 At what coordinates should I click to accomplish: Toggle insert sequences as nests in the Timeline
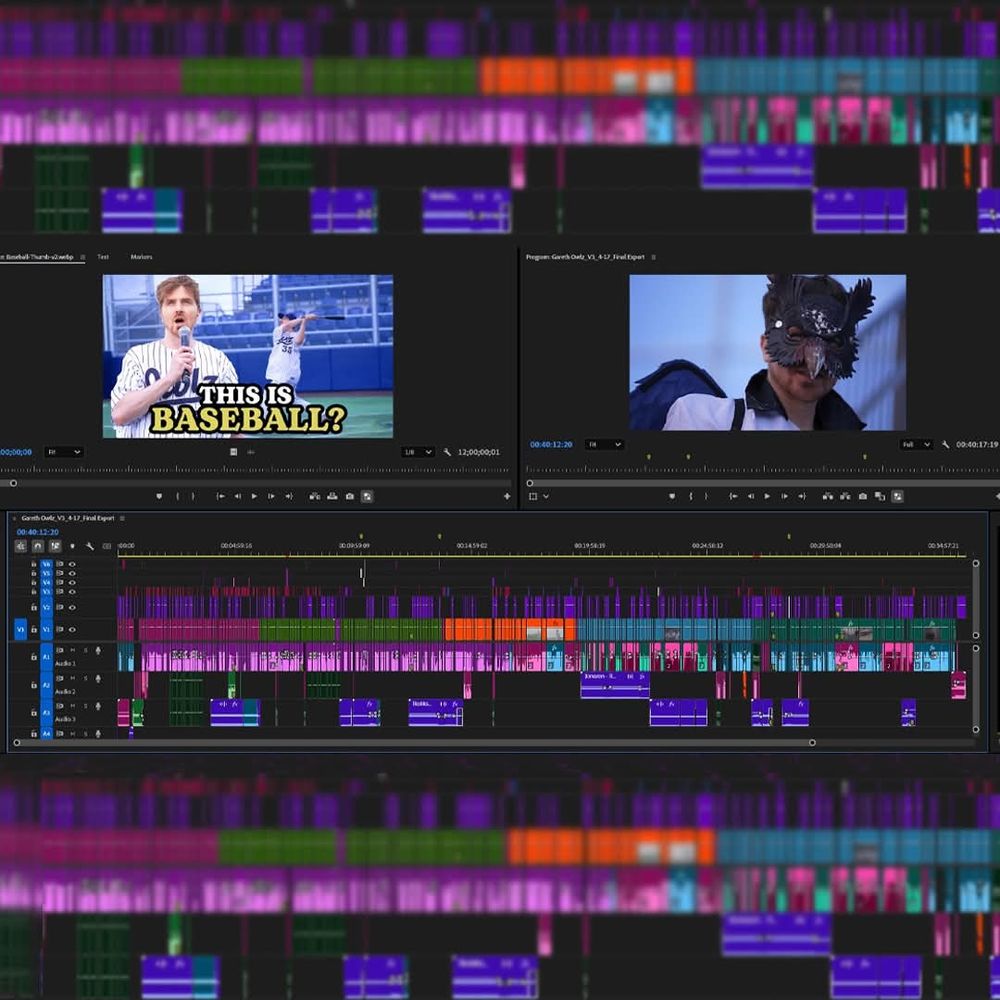click(x=21, y=546)
